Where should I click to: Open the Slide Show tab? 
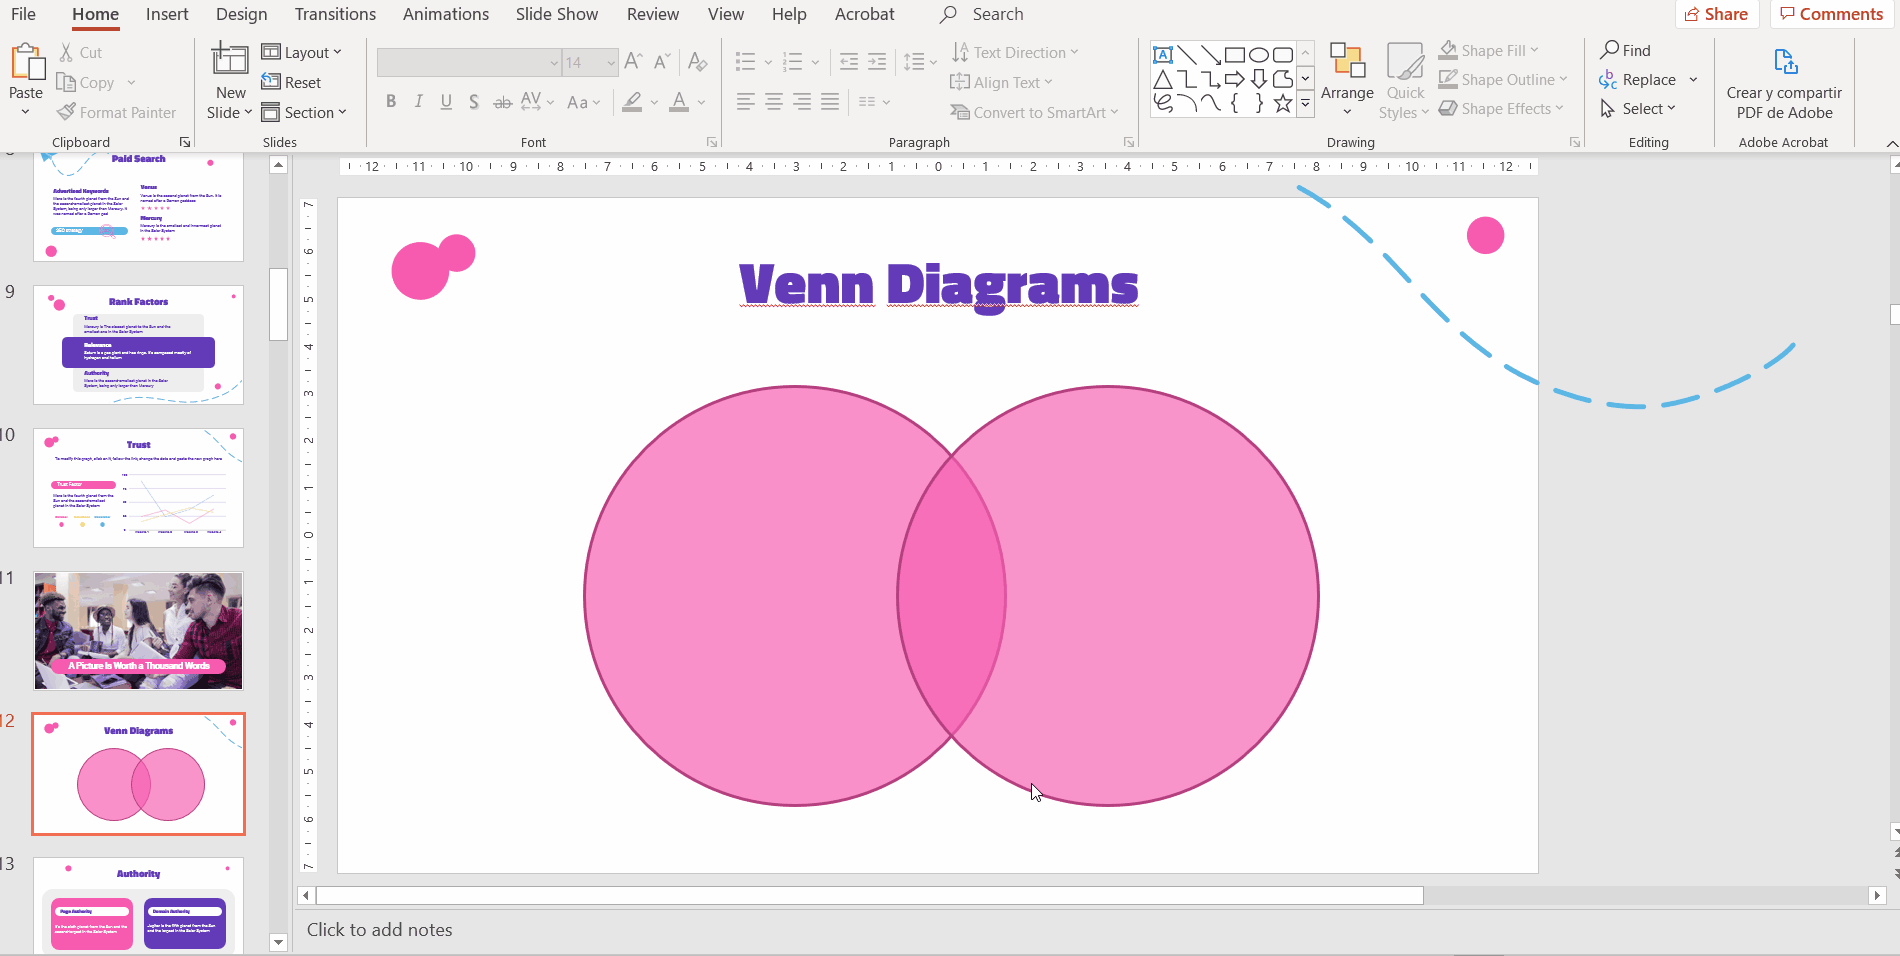556,14
